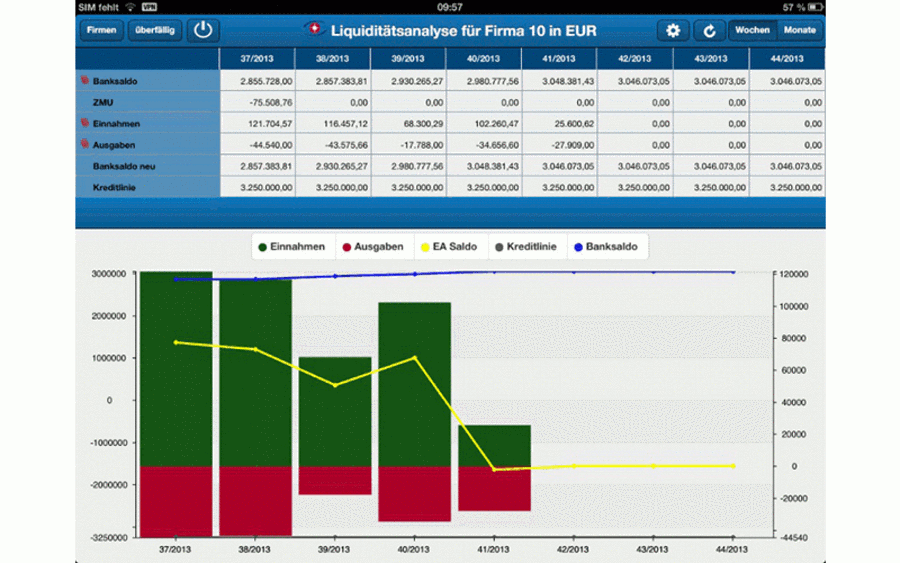Open the Firmen list
The image size is (900, 563).
click(x=102, y=30)
